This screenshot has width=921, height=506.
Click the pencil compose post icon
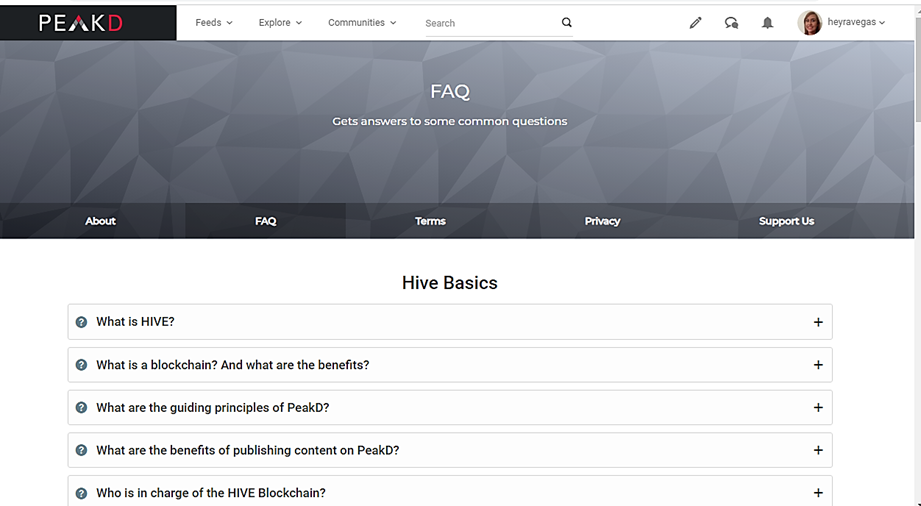click(x=695, y=23)
